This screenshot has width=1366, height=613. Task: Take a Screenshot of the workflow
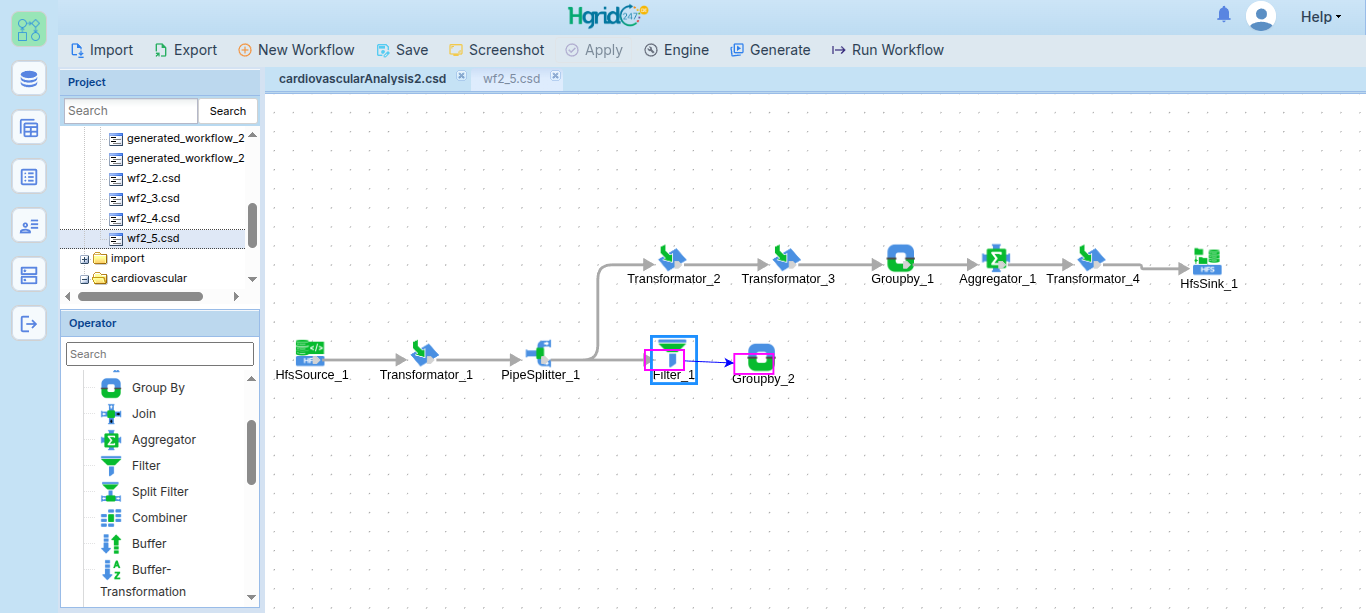point(496,50)
